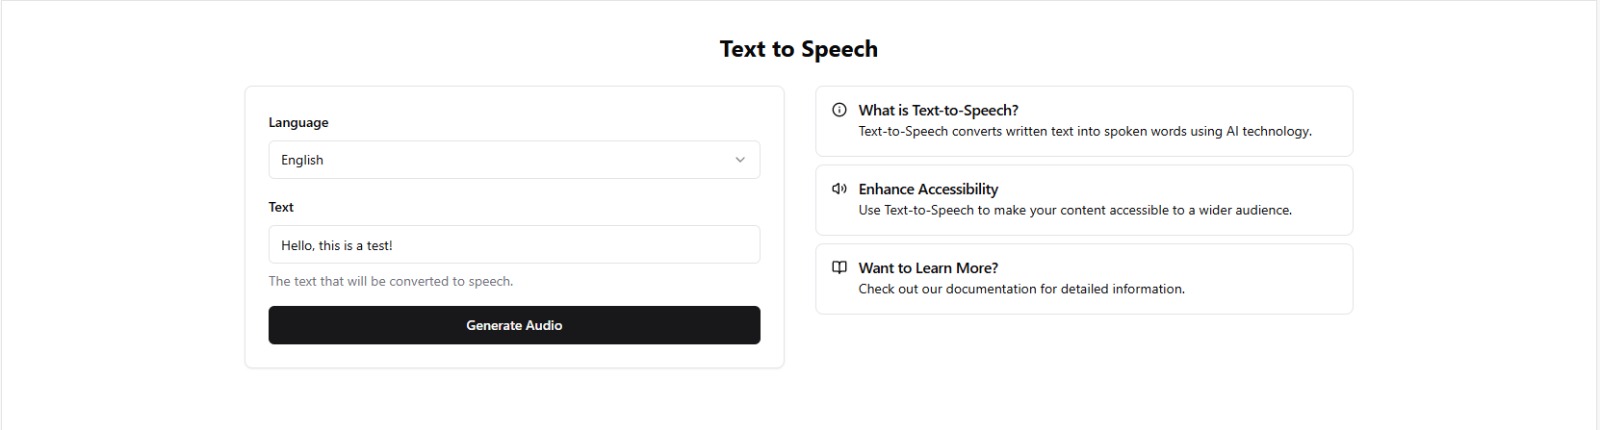Image resolution: width=1600 pixels, height=430 pixels.
Task: Click 'AI technology' in the first card
Action: (1268, 131)
